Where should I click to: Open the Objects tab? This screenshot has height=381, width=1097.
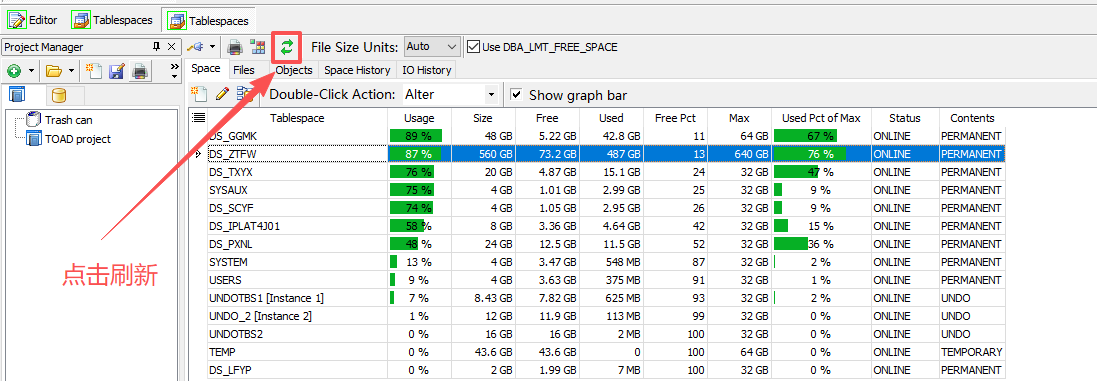coord(294,70)
